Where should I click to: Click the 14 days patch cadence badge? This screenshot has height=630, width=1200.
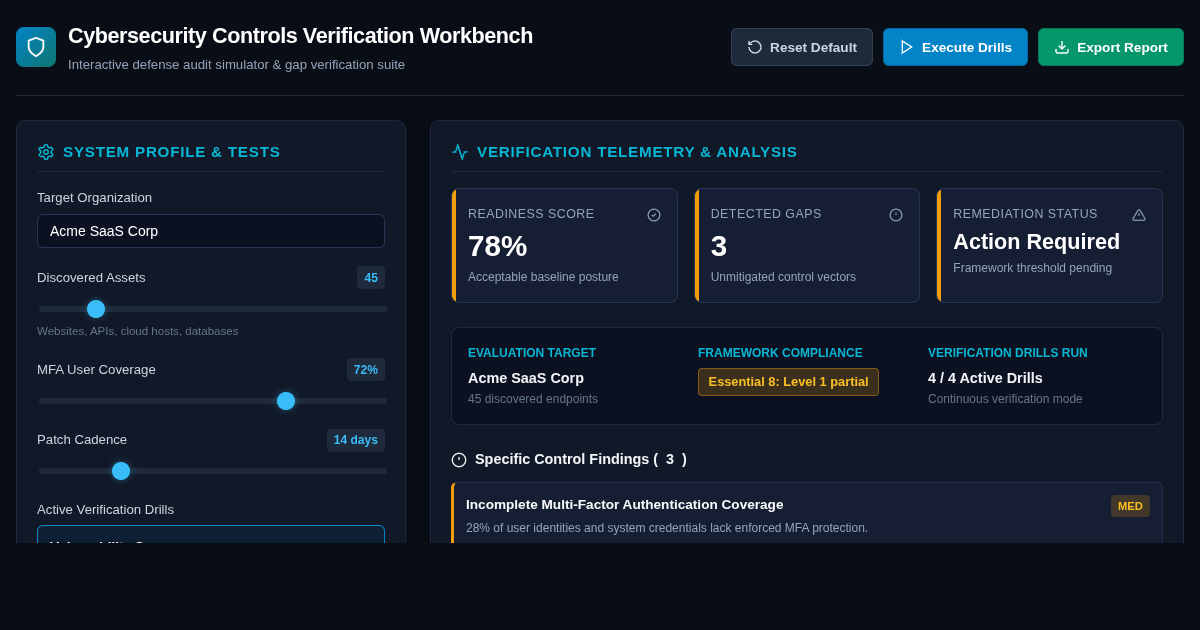(356, 440)
